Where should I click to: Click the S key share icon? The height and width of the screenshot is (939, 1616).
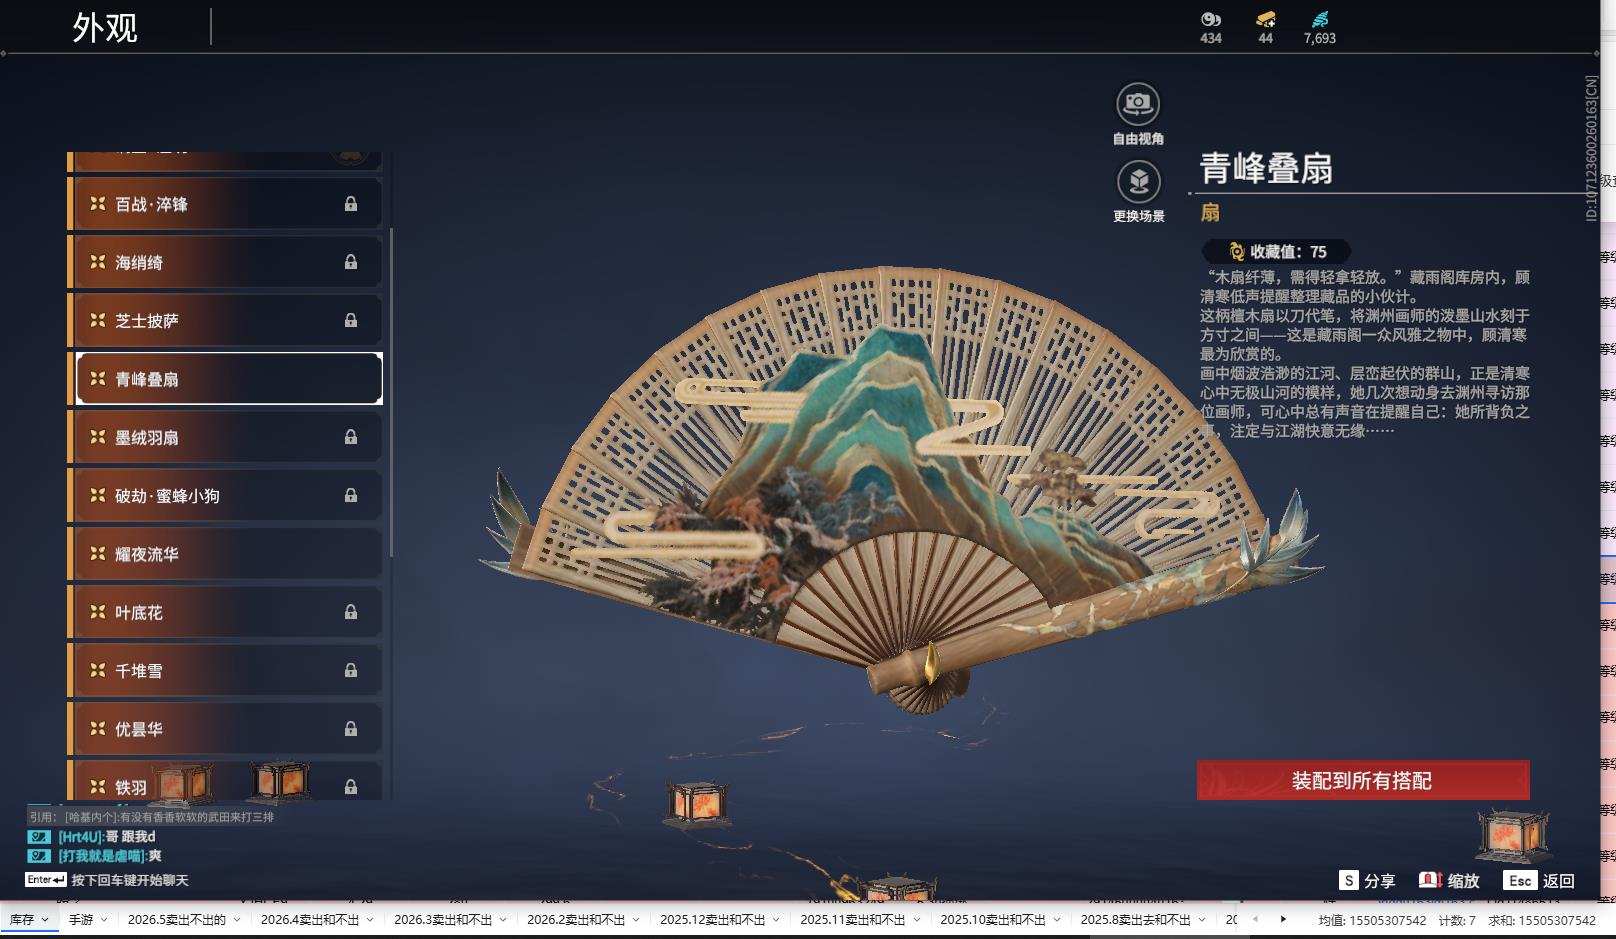coord(1349,880)
